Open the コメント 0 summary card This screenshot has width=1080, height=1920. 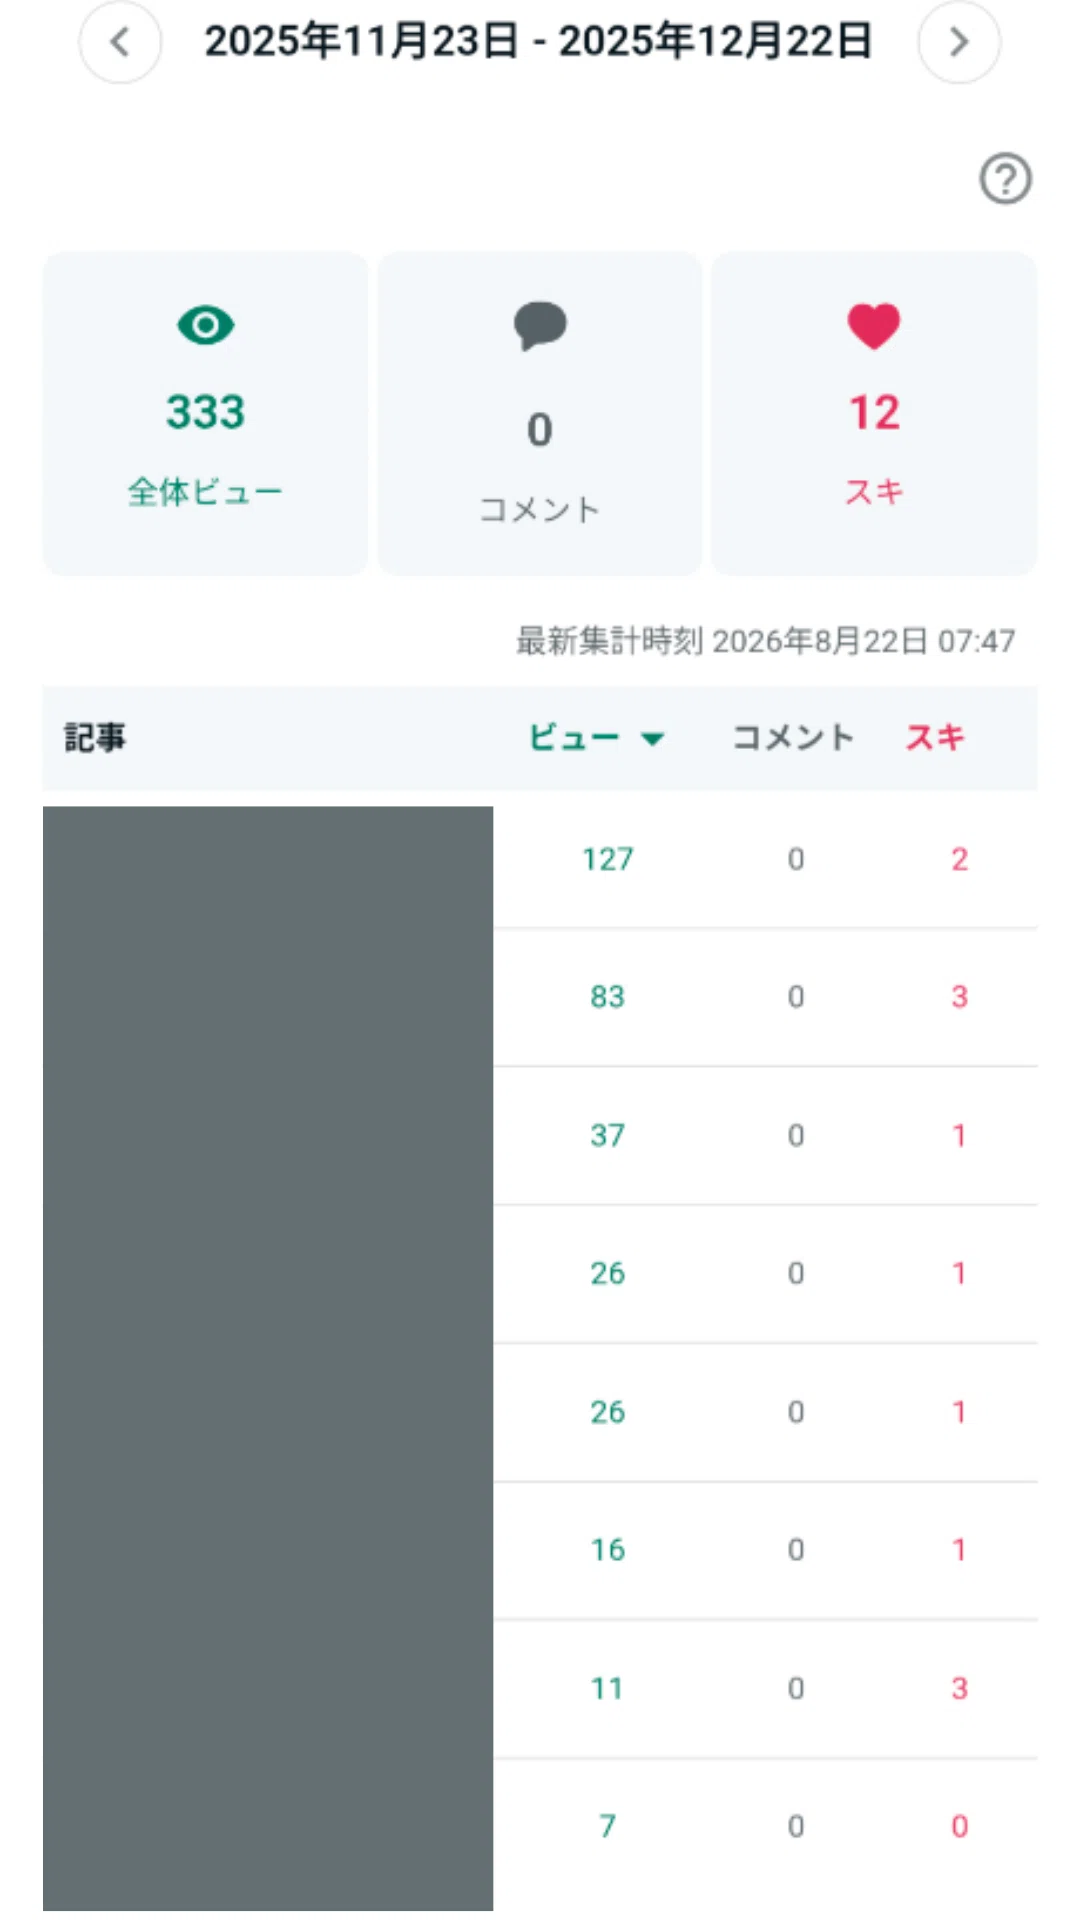pyautogui.click(x=540, y=414)
